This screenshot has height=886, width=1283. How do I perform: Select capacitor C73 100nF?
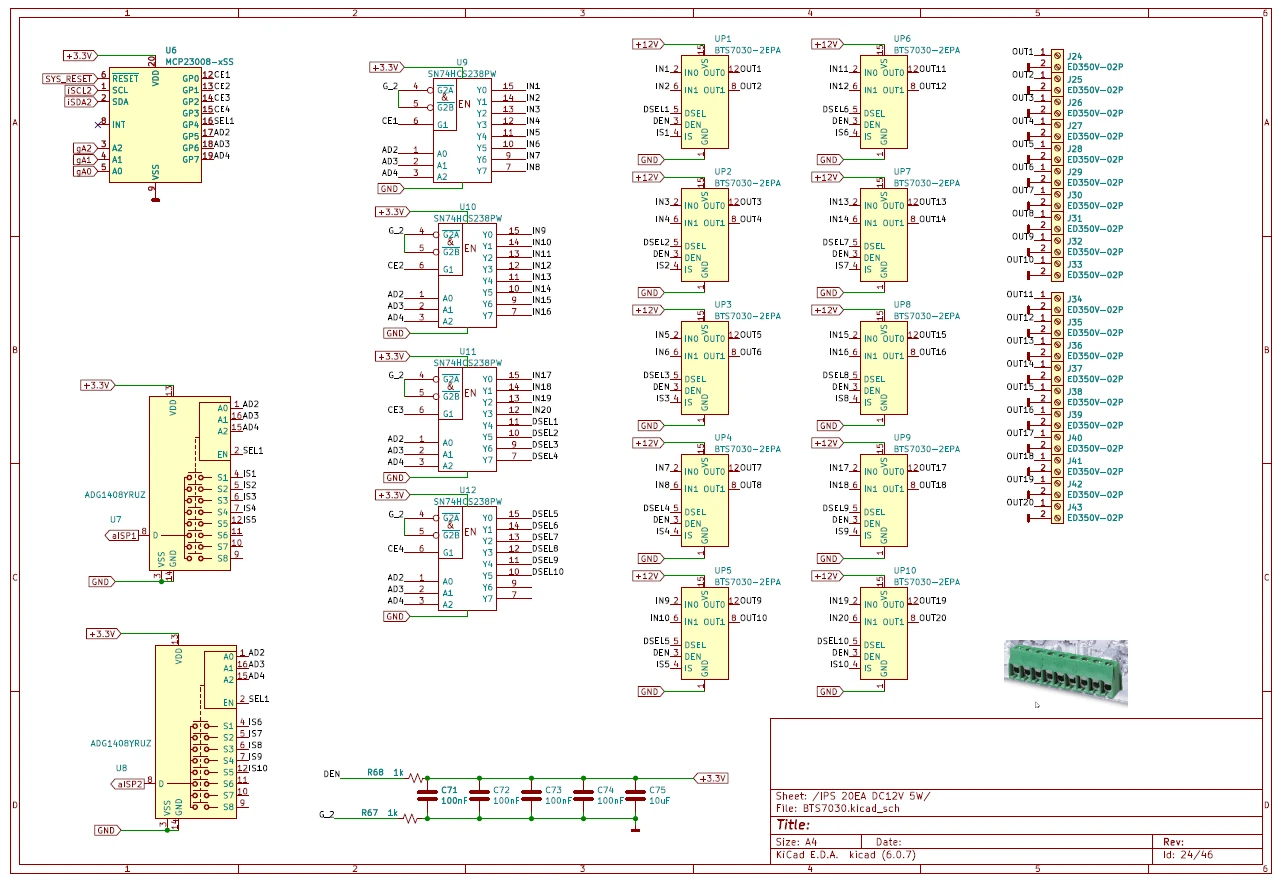tap(532, 795)
